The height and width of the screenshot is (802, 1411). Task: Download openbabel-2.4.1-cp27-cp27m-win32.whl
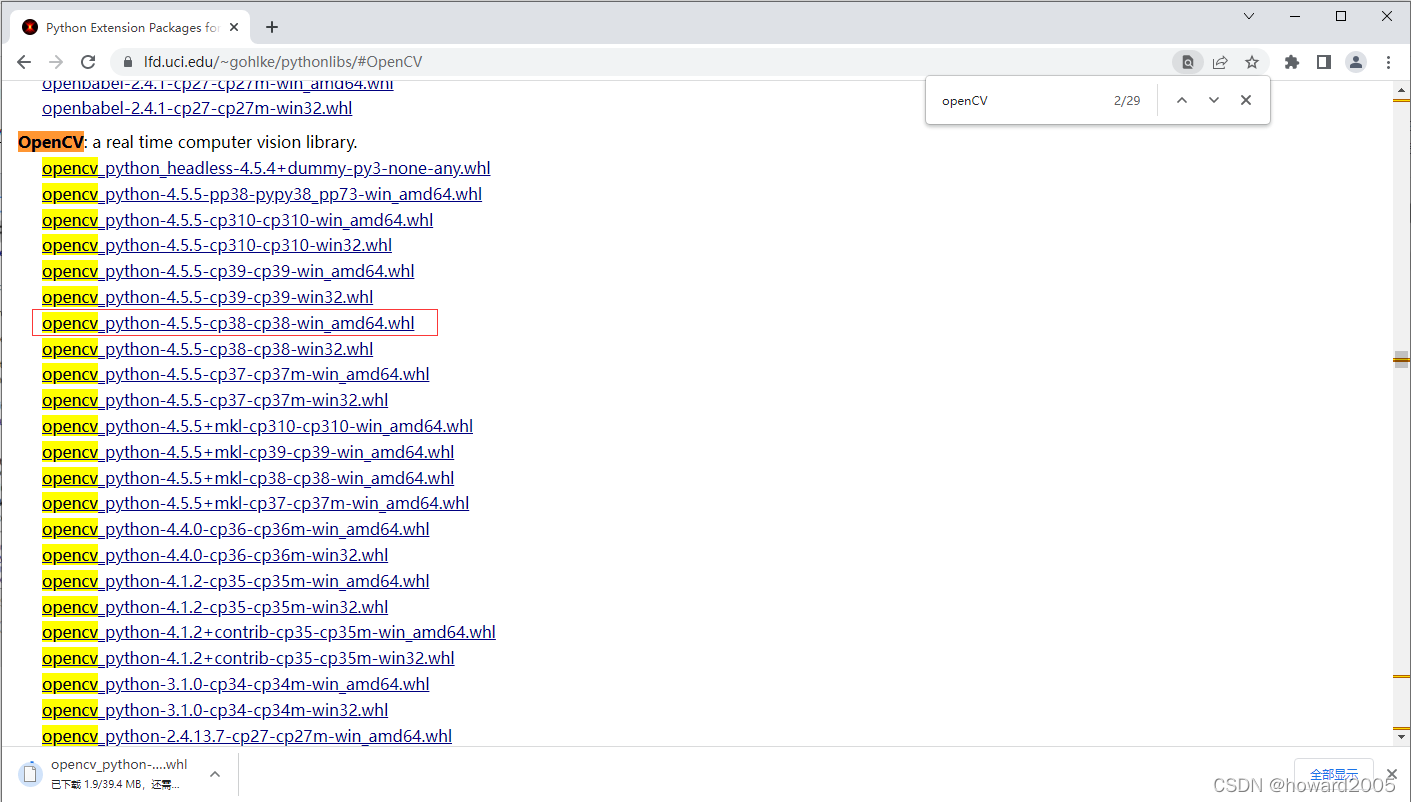click(197, 108)
